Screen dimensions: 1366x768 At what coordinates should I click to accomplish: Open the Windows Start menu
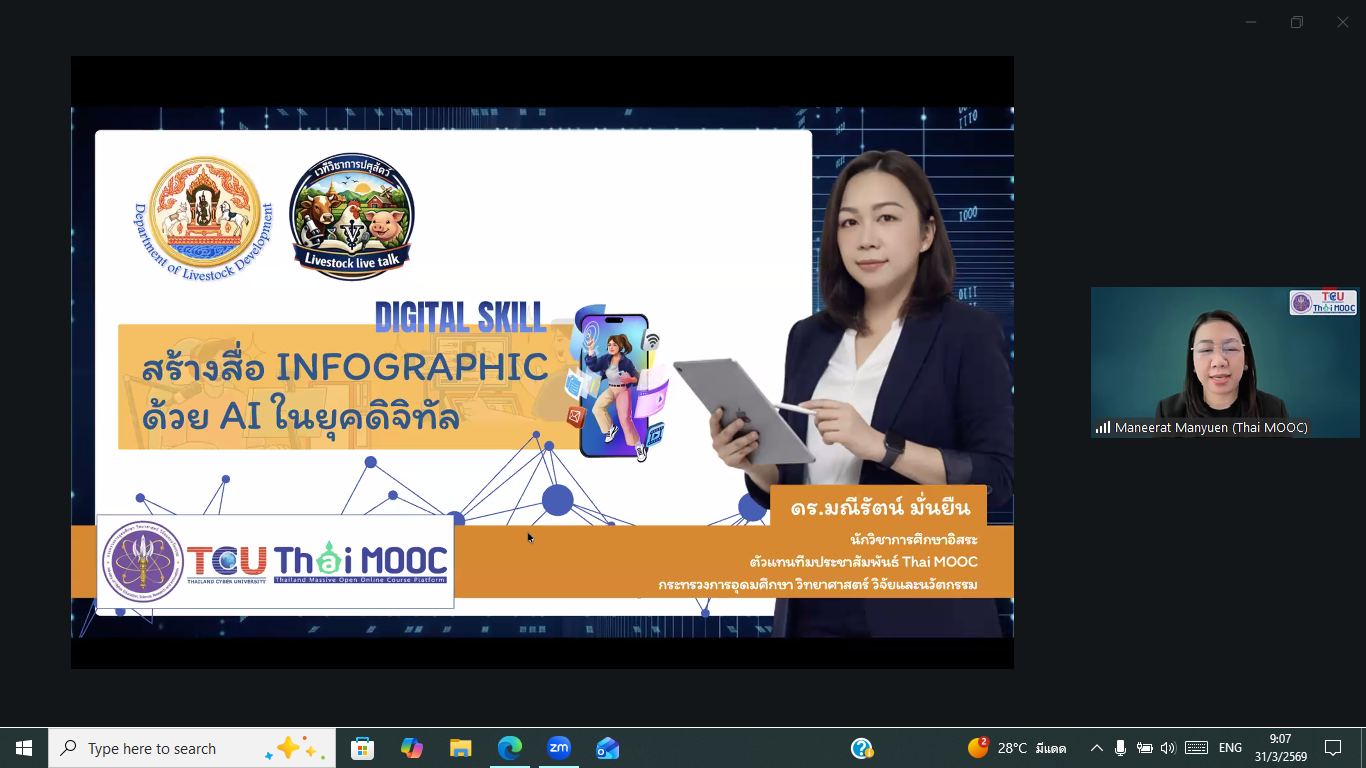pyautogui.click(x=24, y=748)
